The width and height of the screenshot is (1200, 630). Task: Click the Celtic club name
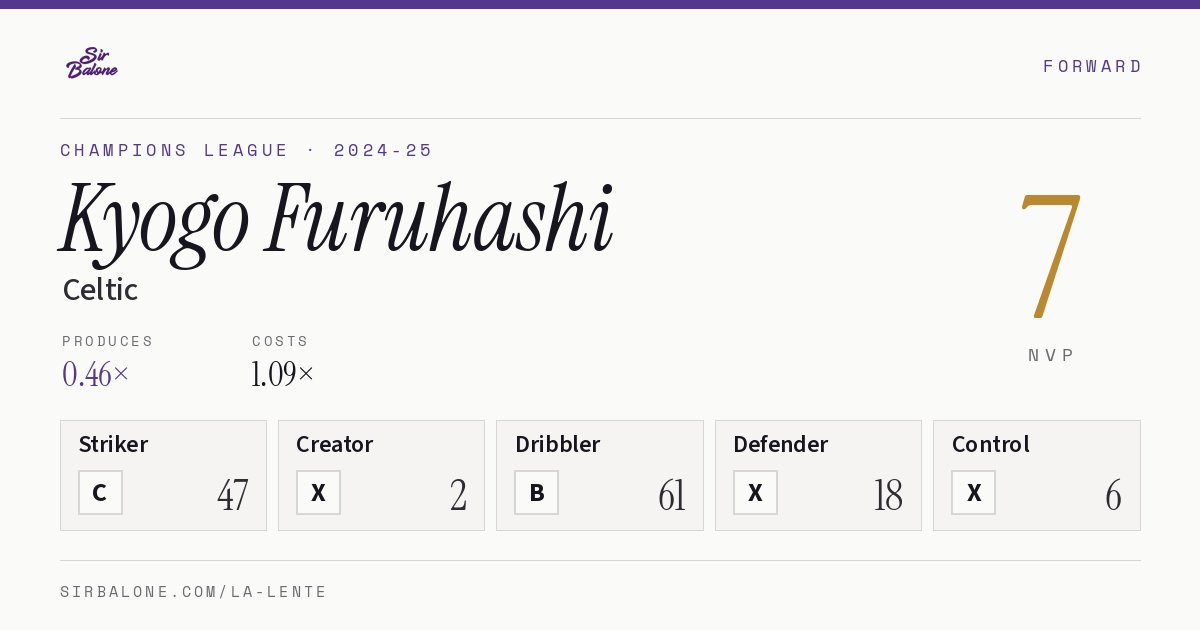coord(100,290)
